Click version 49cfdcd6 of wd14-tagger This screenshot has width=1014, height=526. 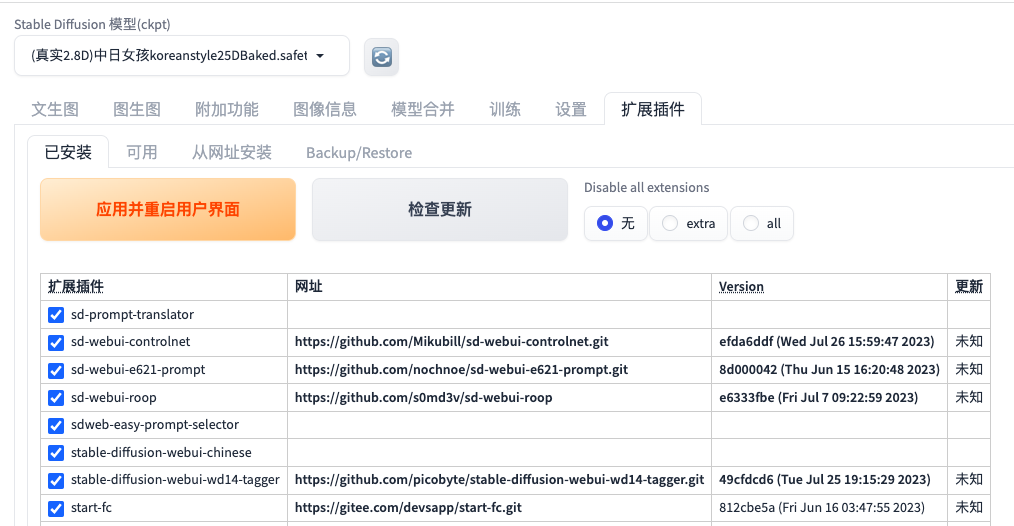click(x=825, y=479)
